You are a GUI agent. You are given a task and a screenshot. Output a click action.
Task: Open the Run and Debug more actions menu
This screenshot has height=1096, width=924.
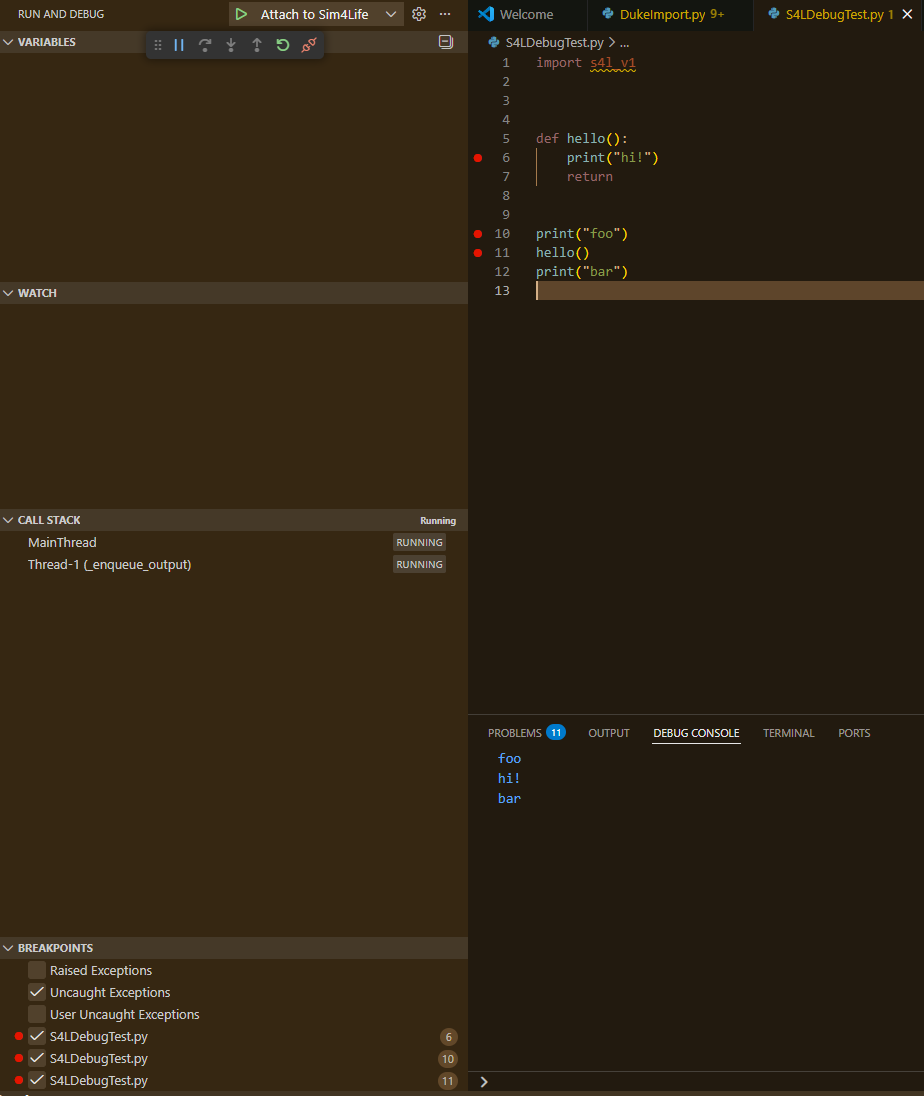point(446,14)
